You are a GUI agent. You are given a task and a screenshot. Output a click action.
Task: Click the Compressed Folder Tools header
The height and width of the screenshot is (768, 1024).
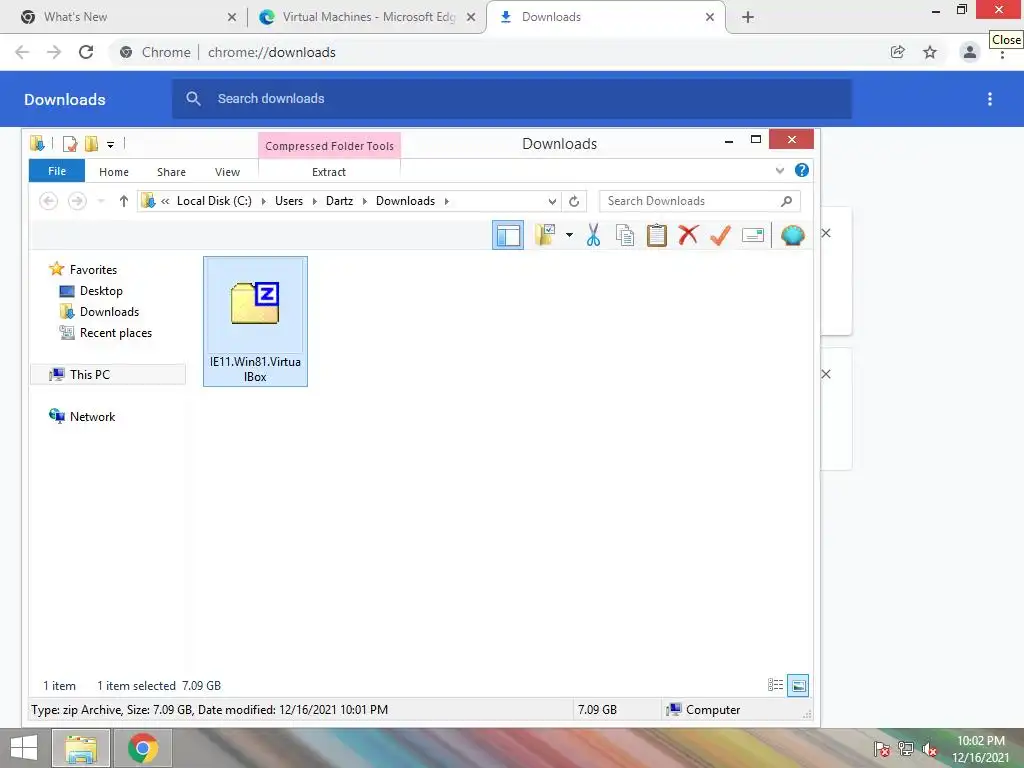(329, 146)
